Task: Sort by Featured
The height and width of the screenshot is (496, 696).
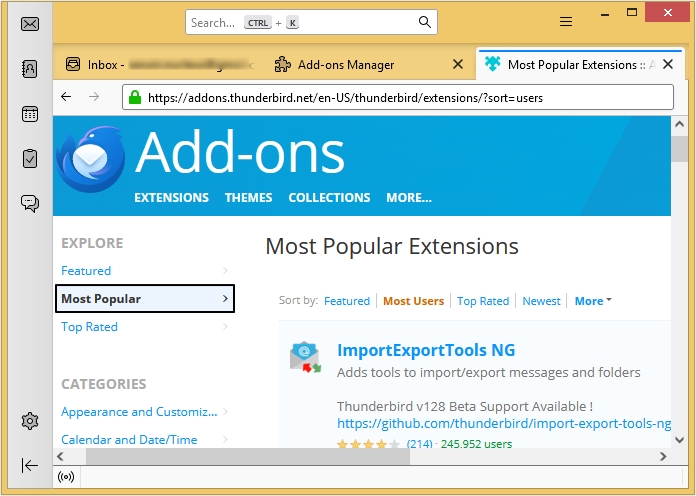Action: click(347, 301)
